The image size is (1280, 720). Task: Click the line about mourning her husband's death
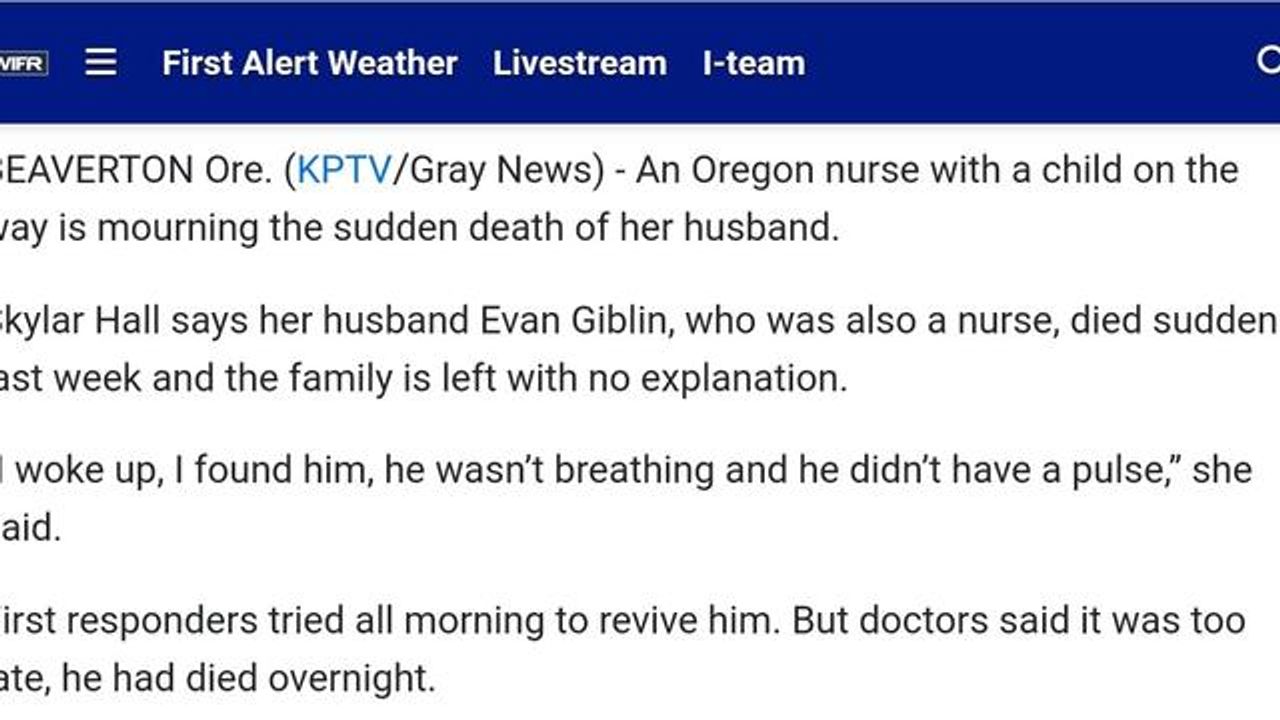pos(420,228)
